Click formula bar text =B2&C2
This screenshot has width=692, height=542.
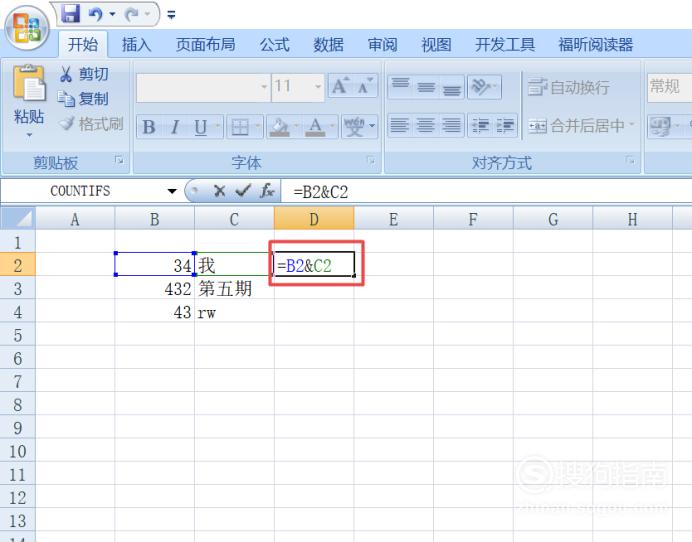tap(320, 192)
